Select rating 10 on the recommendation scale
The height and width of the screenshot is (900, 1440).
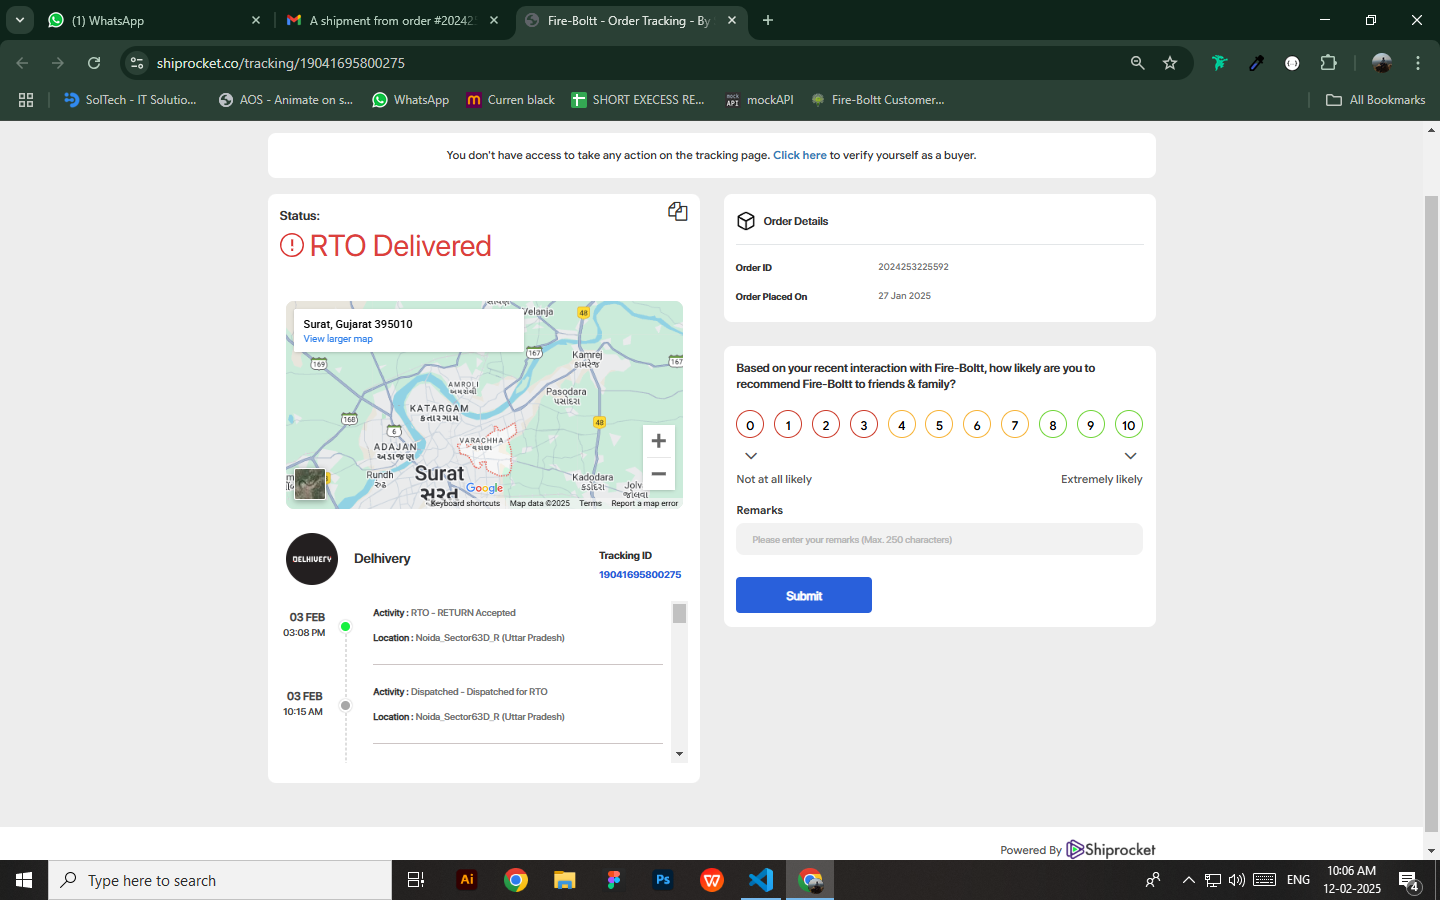[x=1128, y=425]
